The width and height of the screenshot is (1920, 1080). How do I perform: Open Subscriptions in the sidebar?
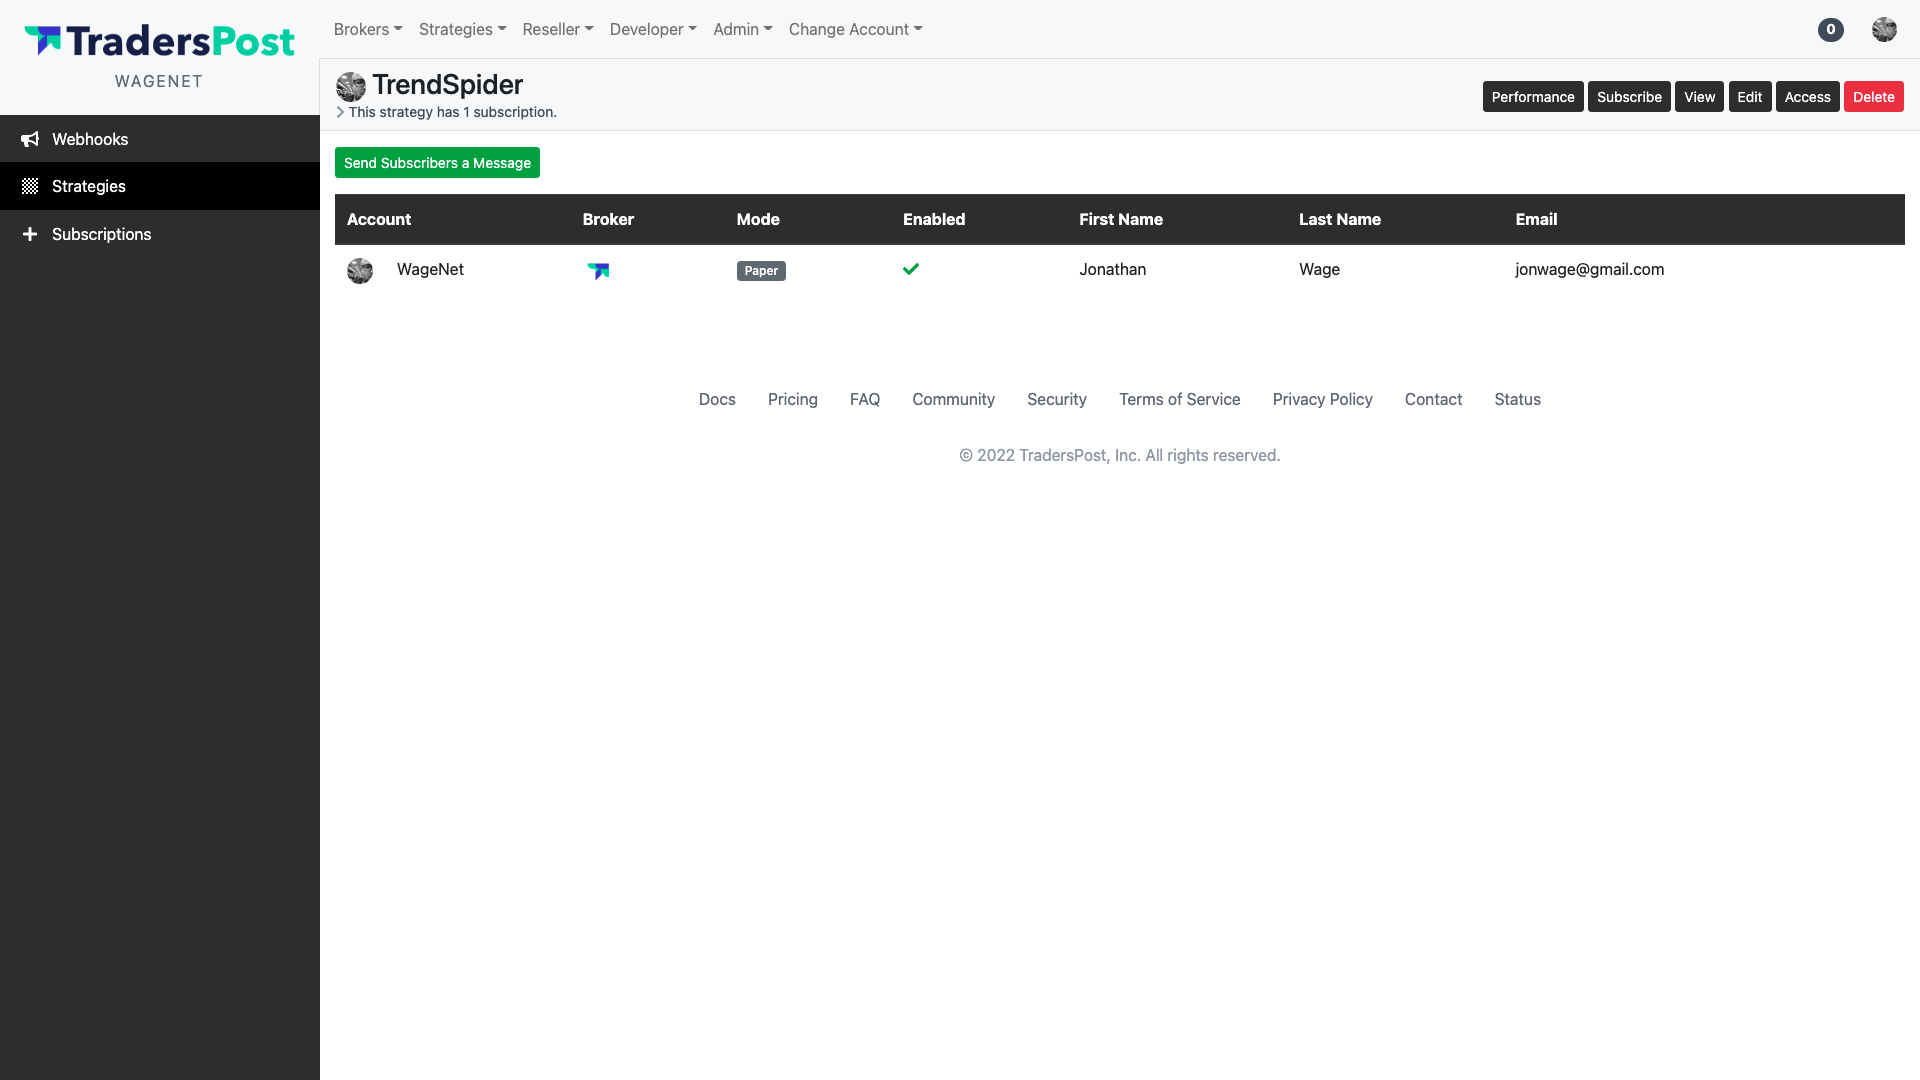coord(160,234)
